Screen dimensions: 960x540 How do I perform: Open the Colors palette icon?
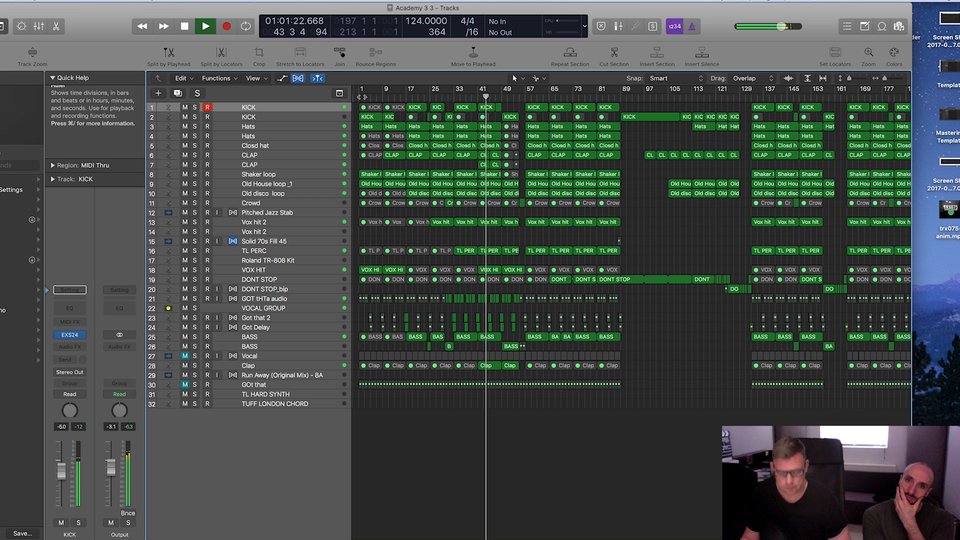(894, 53)
